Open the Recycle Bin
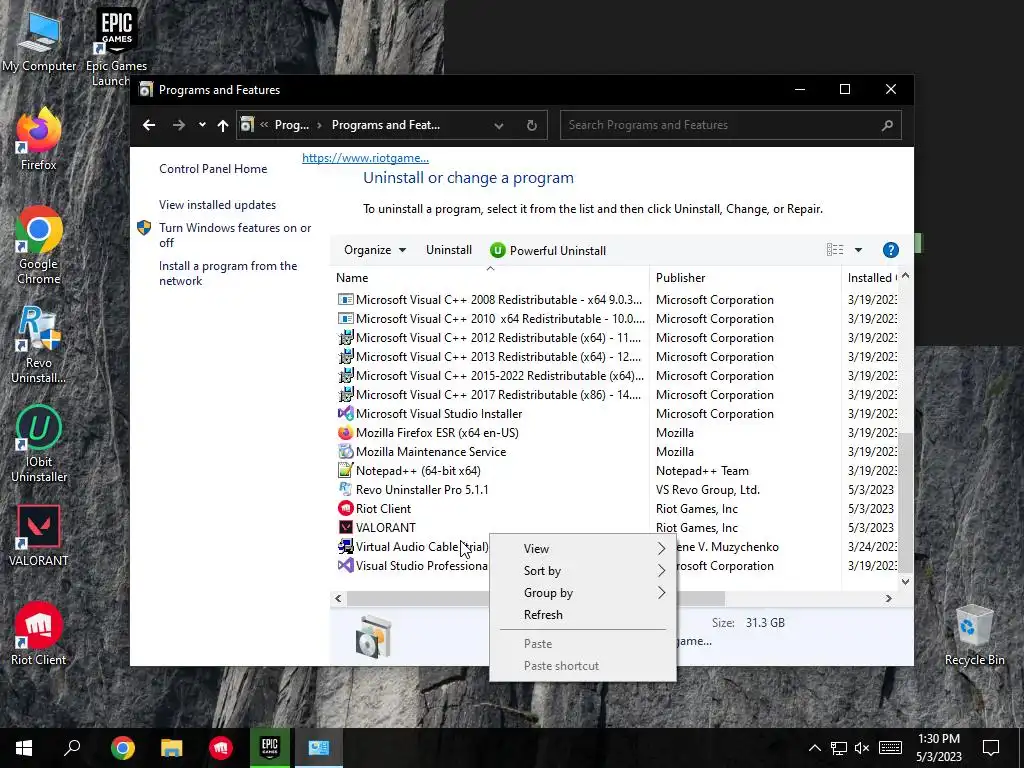1024x768 pixels. point(974,635)
